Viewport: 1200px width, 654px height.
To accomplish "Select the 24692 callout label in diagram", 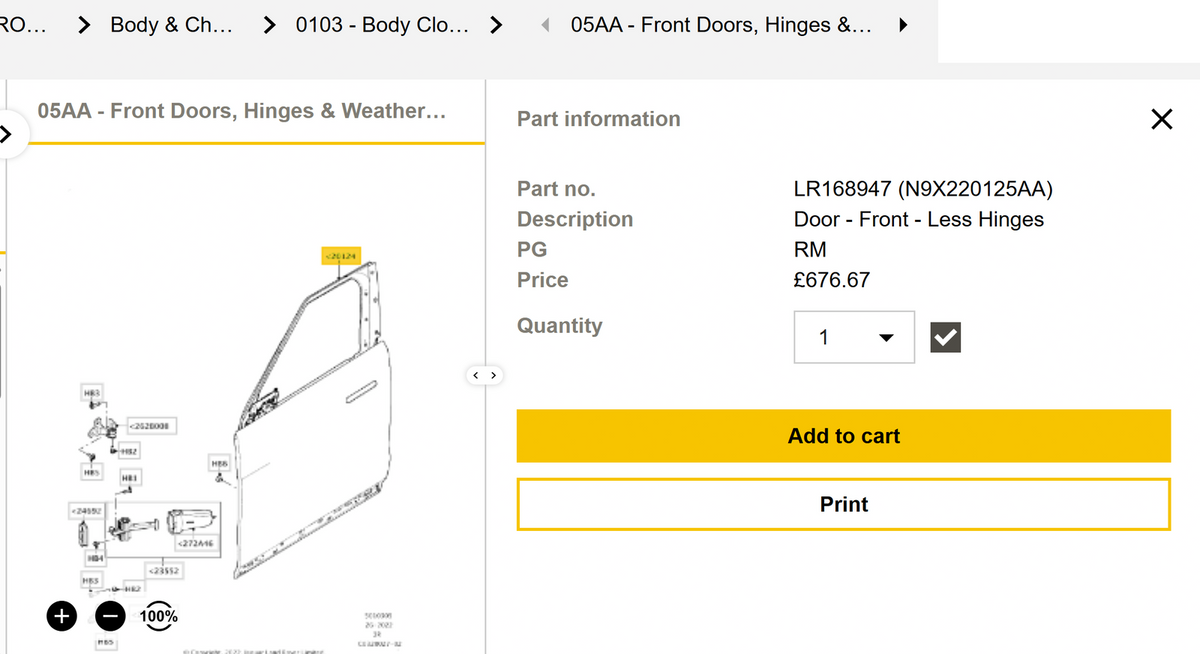I will coord(84,511).
